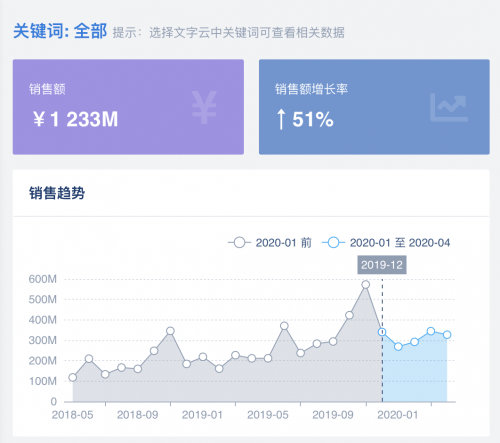
Task: Toggle the '2020-01 前' legend series
Action: (x=270, y=243)
